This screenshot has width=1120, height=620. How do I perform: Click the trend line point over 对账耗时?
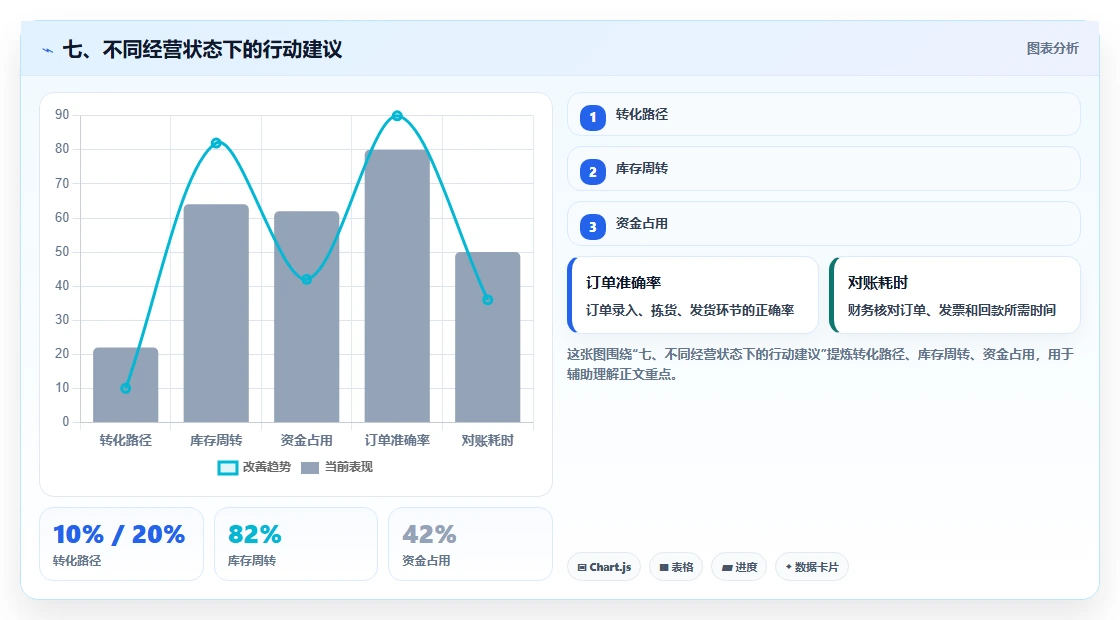[x=488, y=300]
